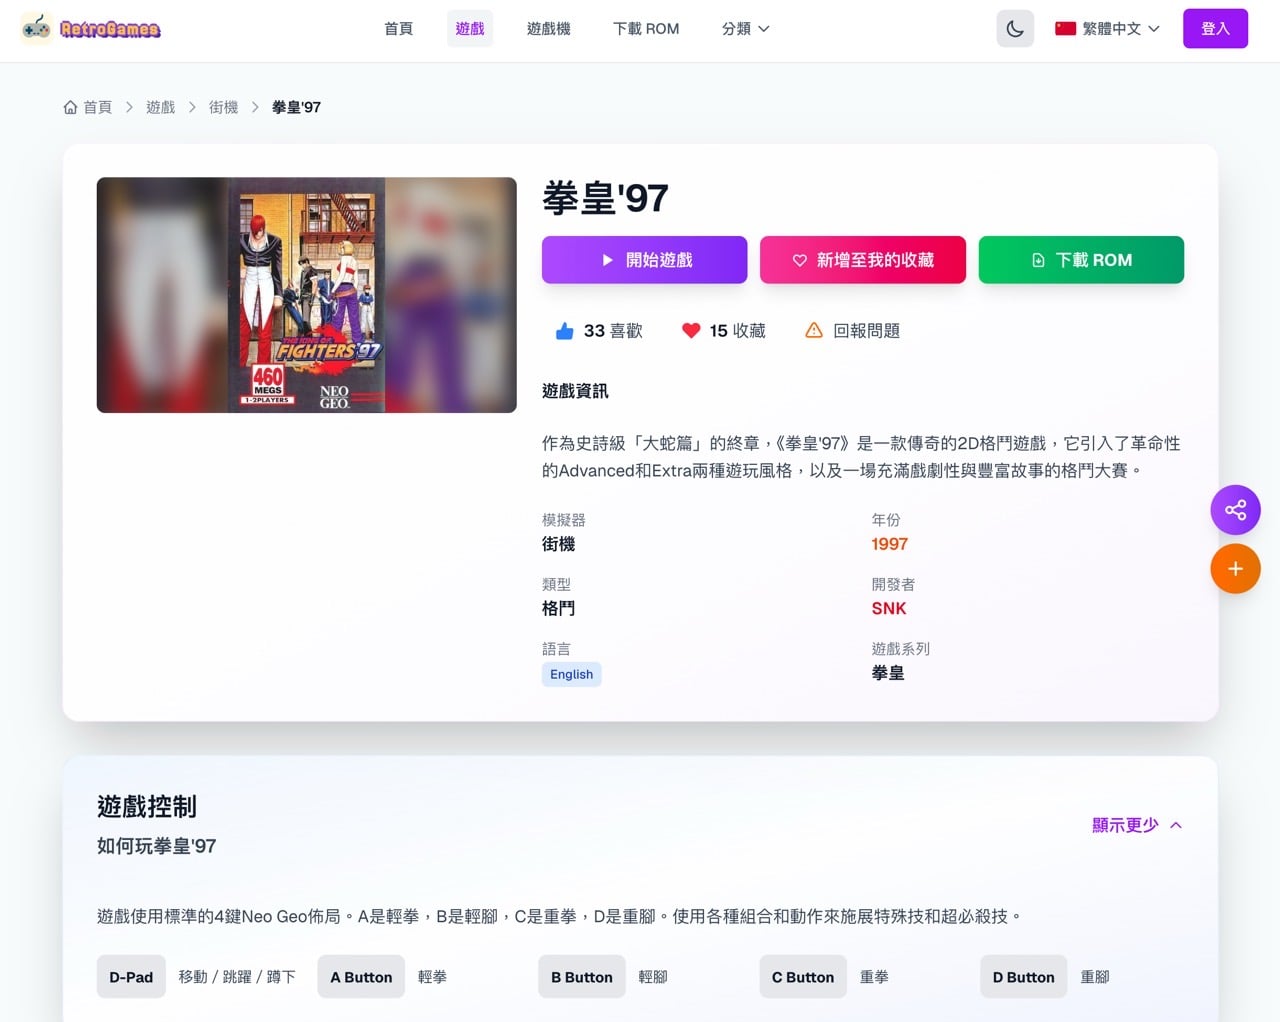The image size is (1280, 1022).
Task: Click the C Button chip
Action: [x=803, y=977]
